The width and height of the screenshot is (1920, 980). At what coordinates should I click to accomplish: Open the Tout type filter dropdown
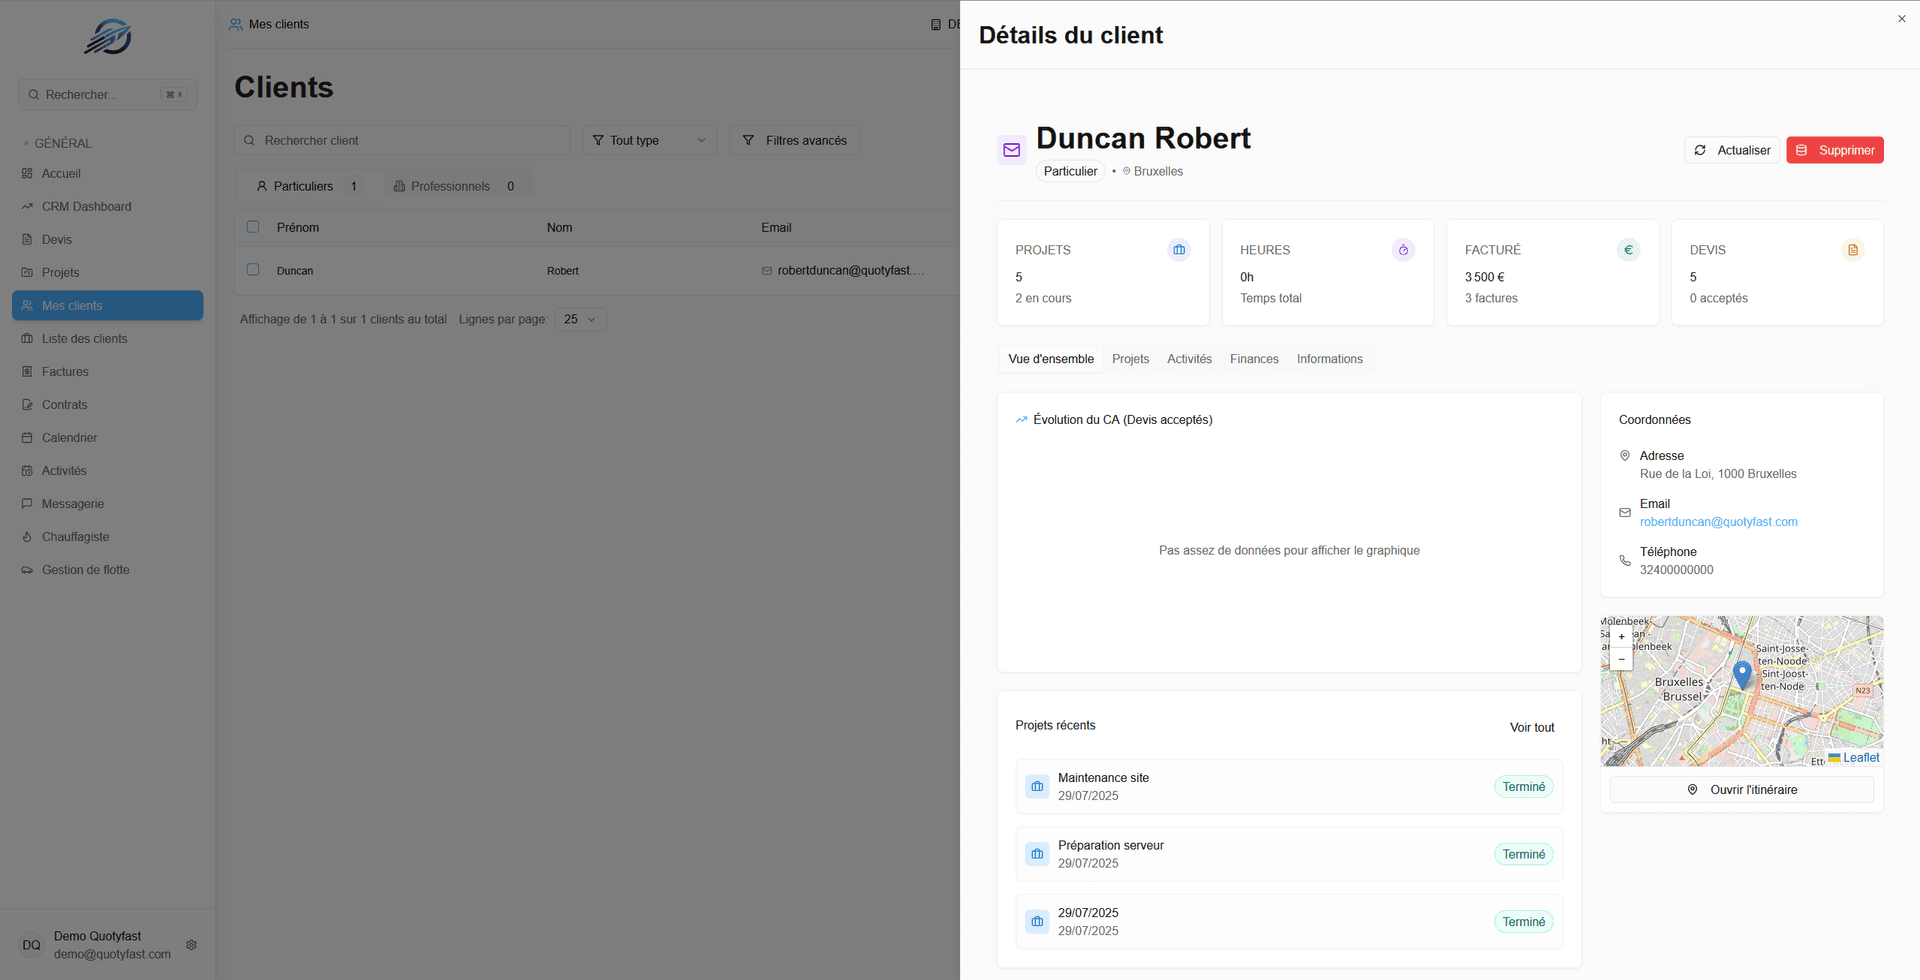pos(649,140)
